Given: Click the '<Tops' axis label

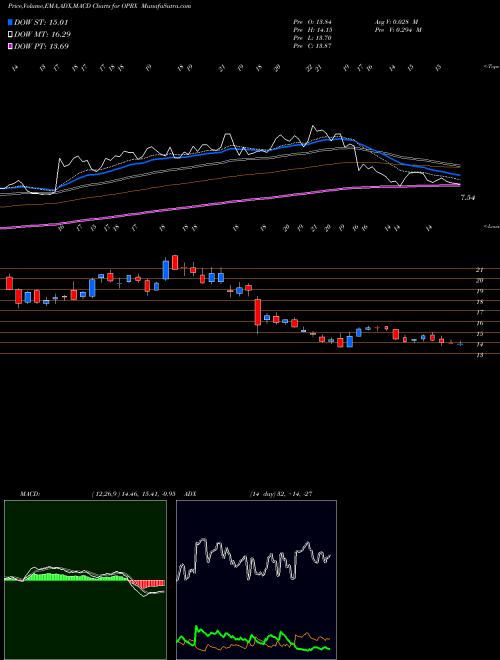Looking at the screenshot, I should (x=491, y=67).
